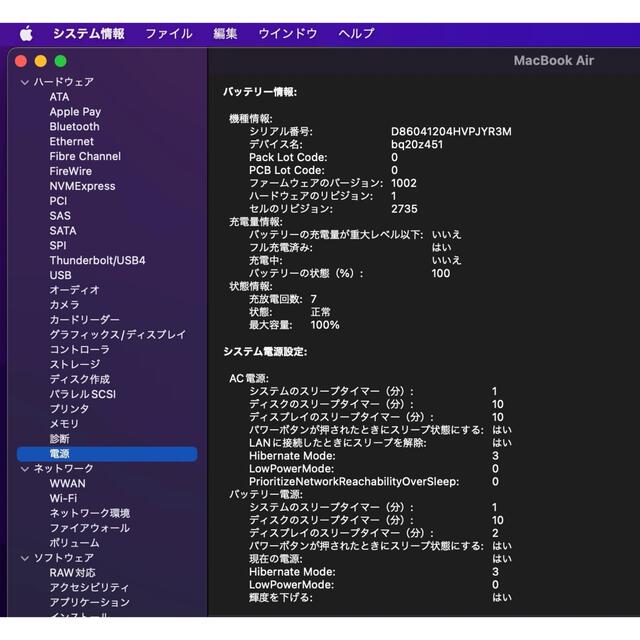Select ファイアウォール in the sidebar
Screen dimensions: 640x640
pyautogui.click(x=89, y=528)
